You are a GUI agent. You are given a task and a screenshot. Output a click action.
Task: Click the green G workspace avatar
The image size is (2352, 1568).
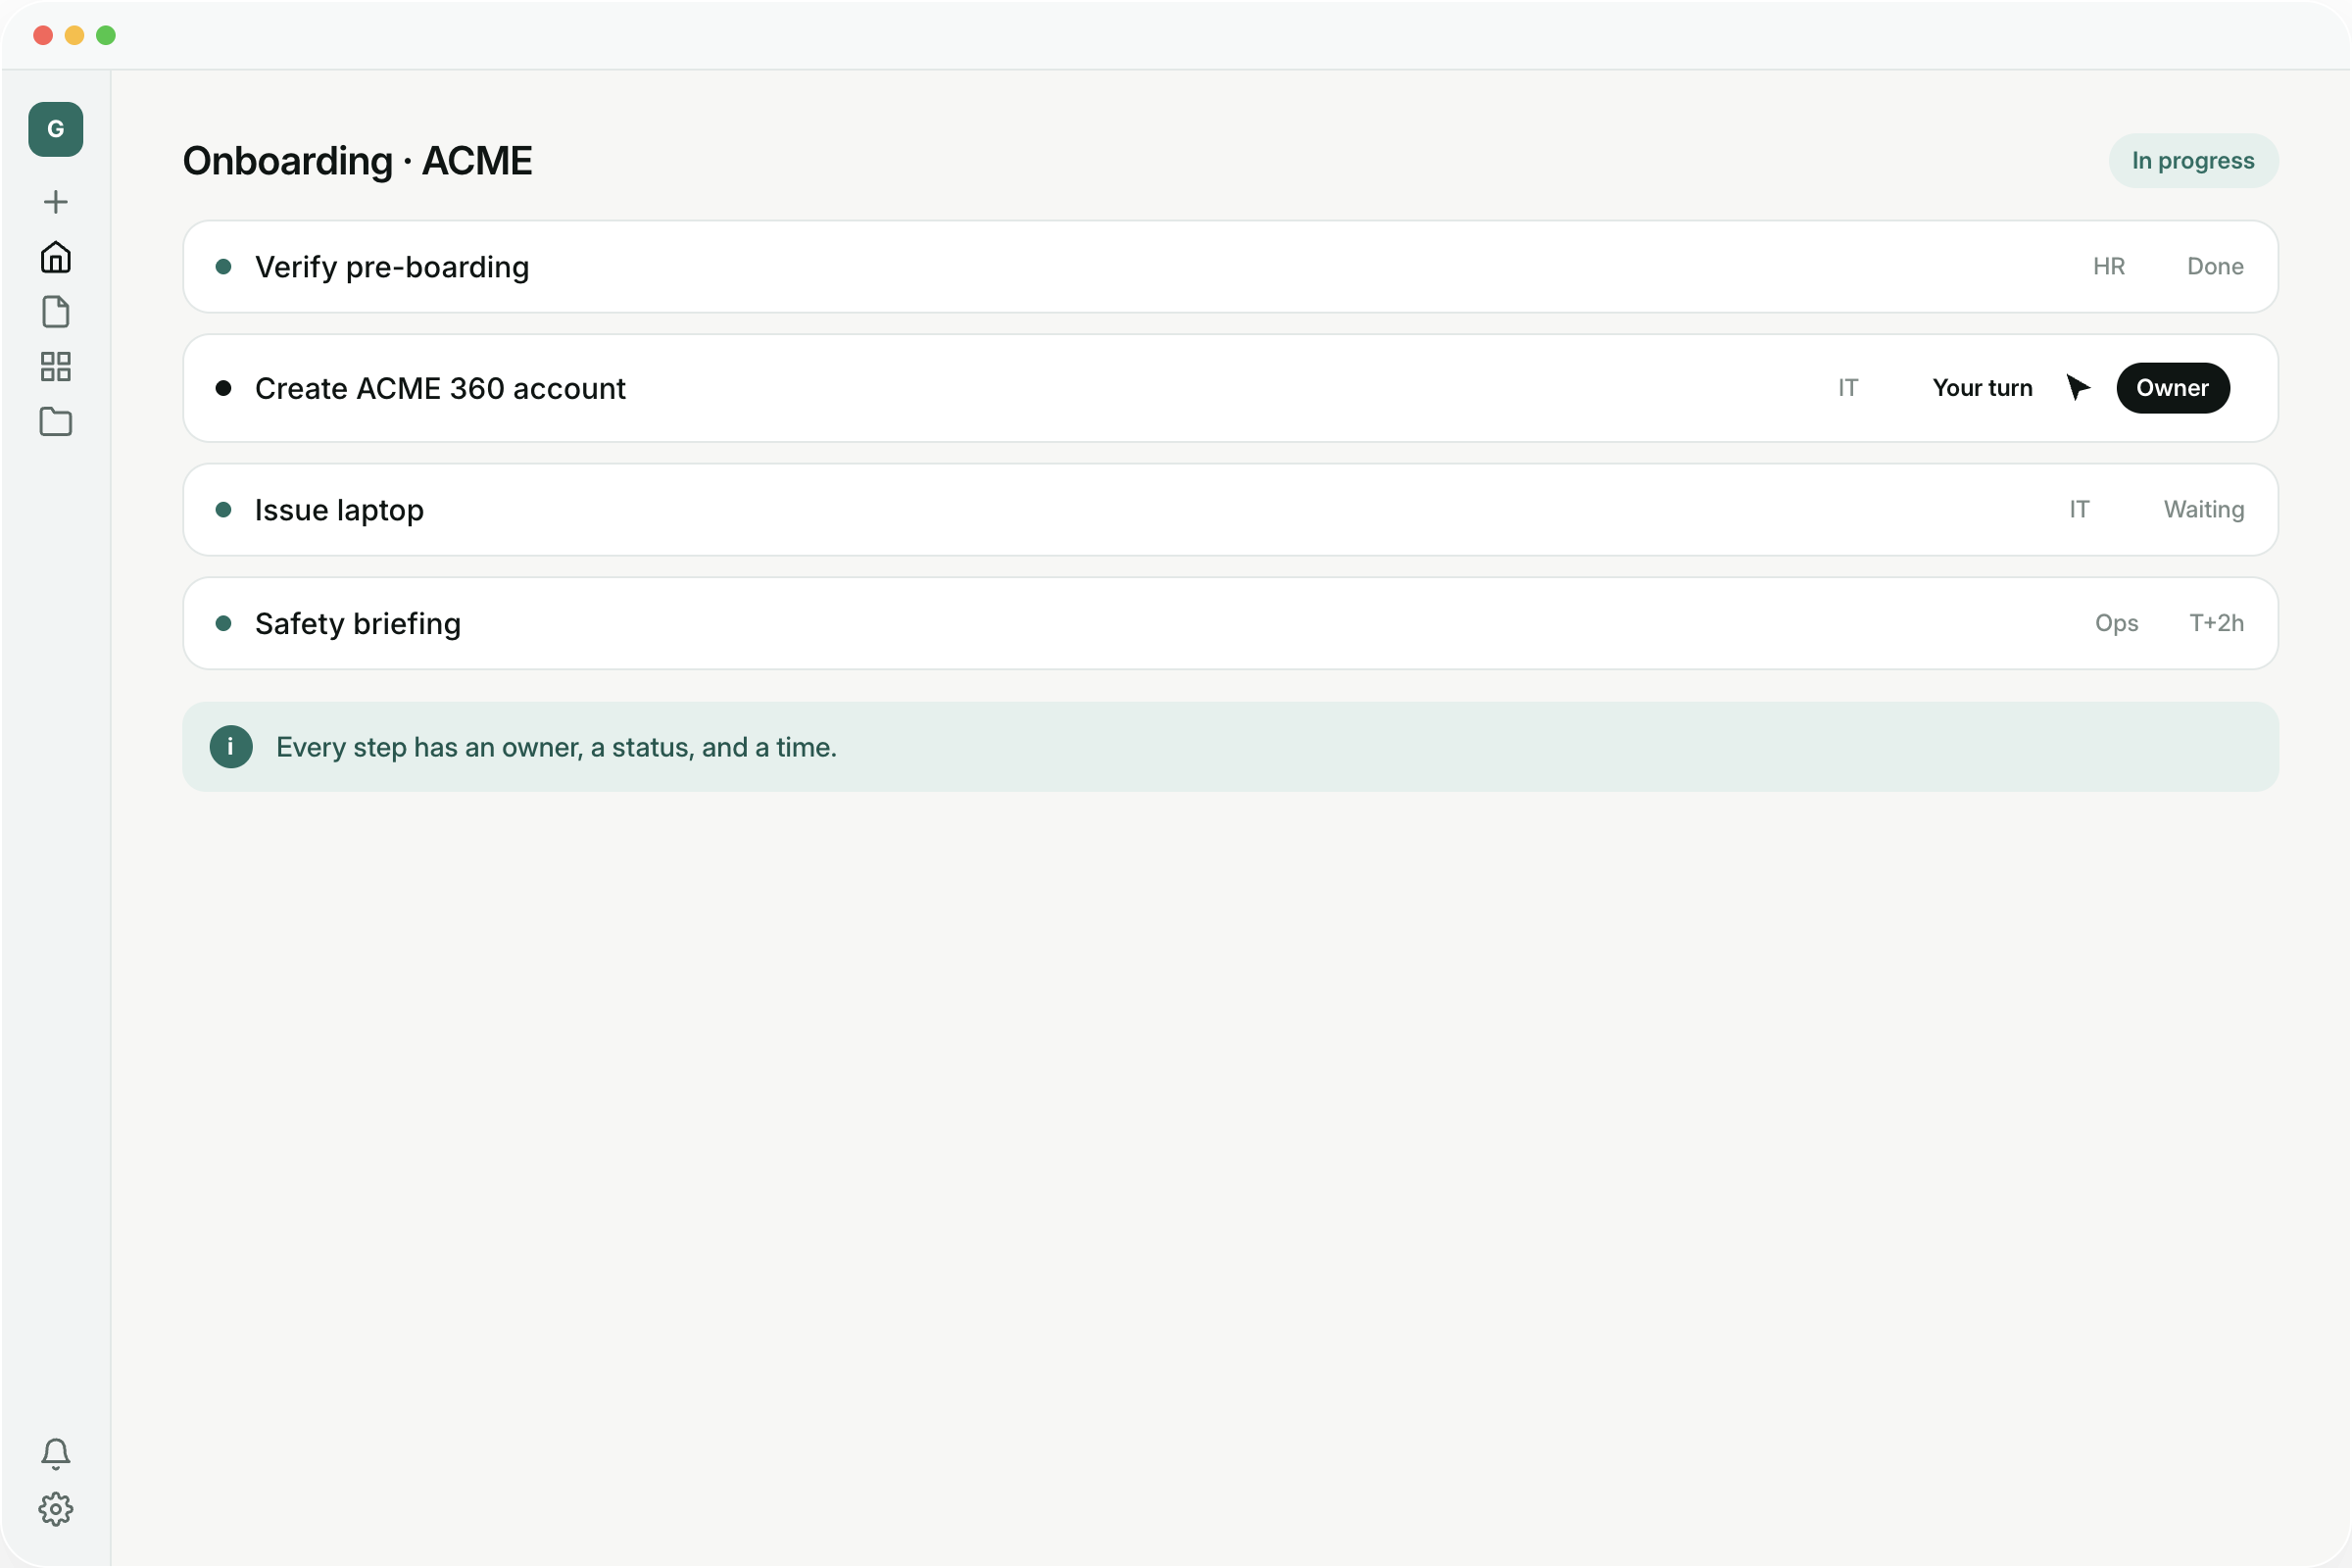56,129
